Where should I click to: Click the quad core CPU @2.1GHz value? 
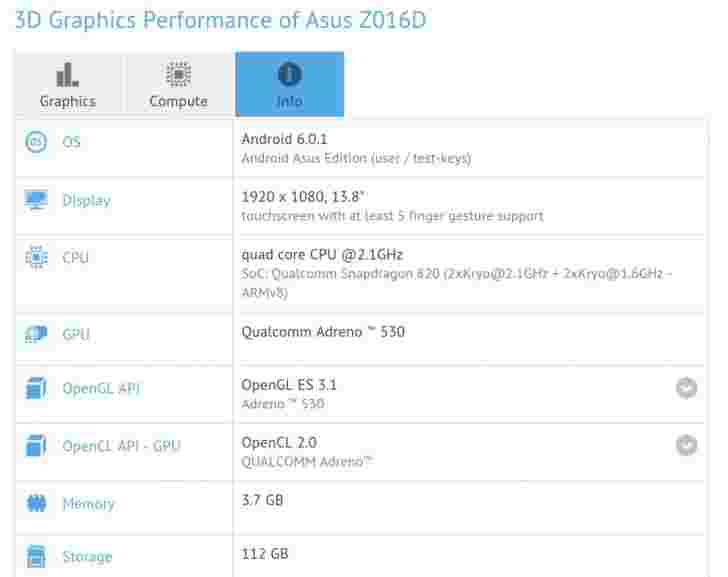coord(322,254)
